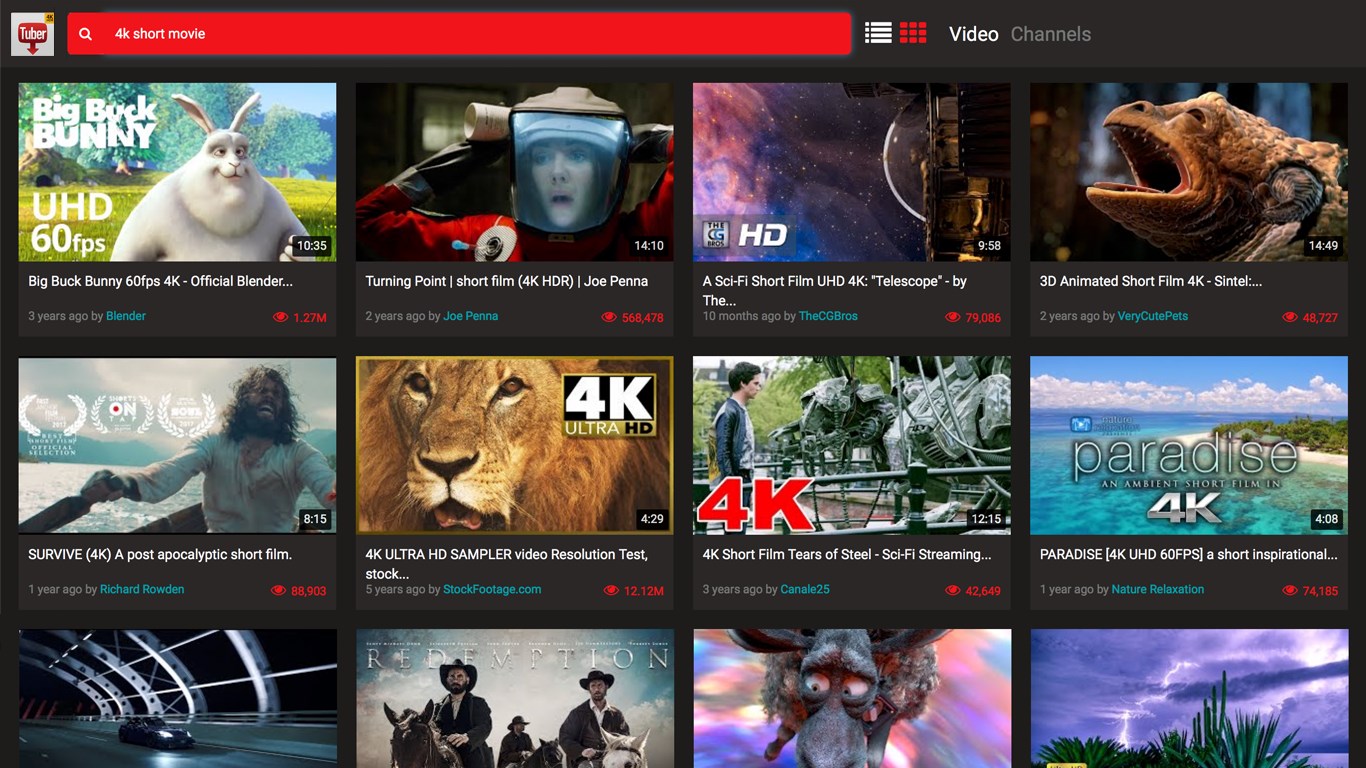
Task: Click the '10 months ago by' text
Action: 749,316
